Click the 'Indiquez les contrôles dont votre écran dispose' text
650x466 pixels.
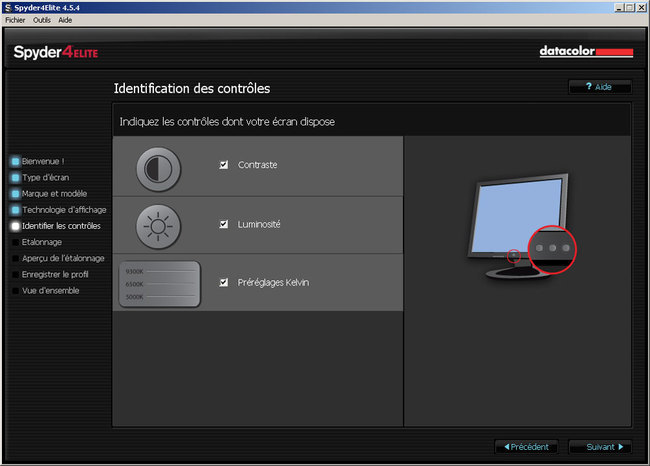click(227, 121)
